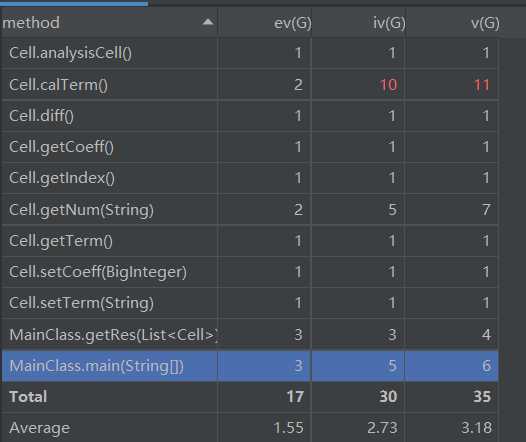Click the Total v(G) value 35
Viewport: 526px width, 442px height.
coord(482,397)
